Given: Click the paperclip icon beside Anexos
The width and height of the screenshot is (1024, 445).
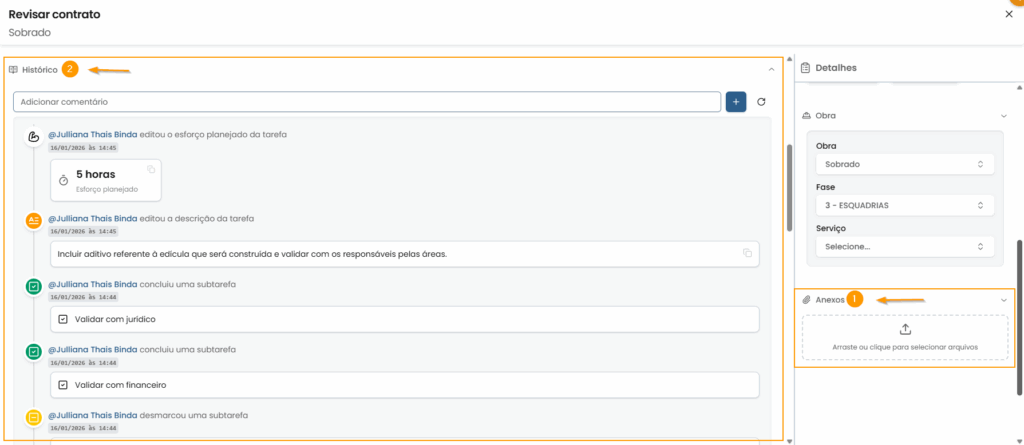Looking at the screenshot, I should pyautogui.click(x=806, y=300).
